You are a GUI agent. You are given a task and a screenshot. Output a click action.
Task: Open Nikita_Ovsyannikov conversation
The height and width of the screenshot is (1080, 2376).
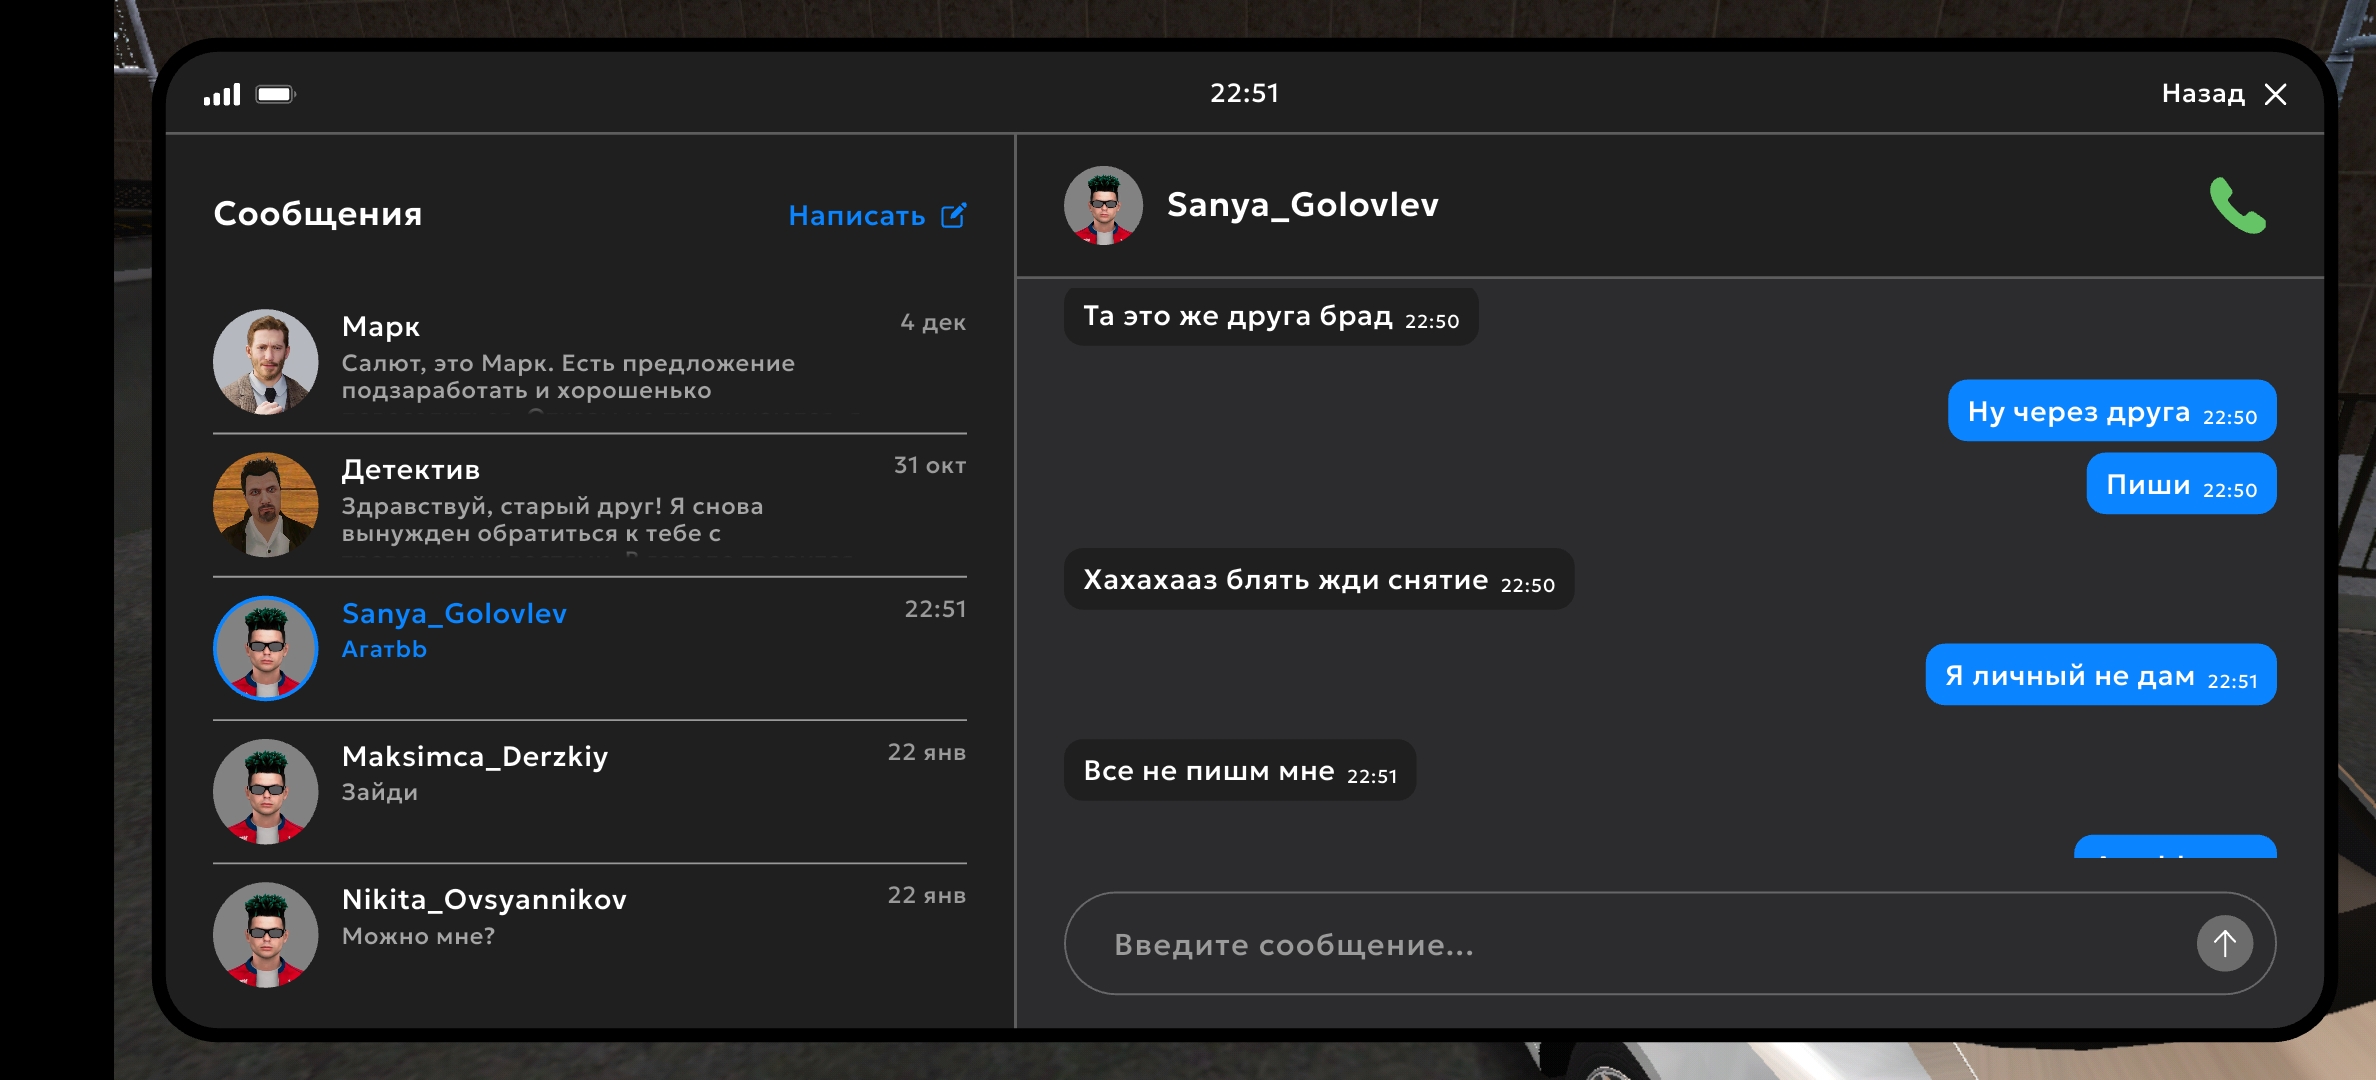[600, 917]
